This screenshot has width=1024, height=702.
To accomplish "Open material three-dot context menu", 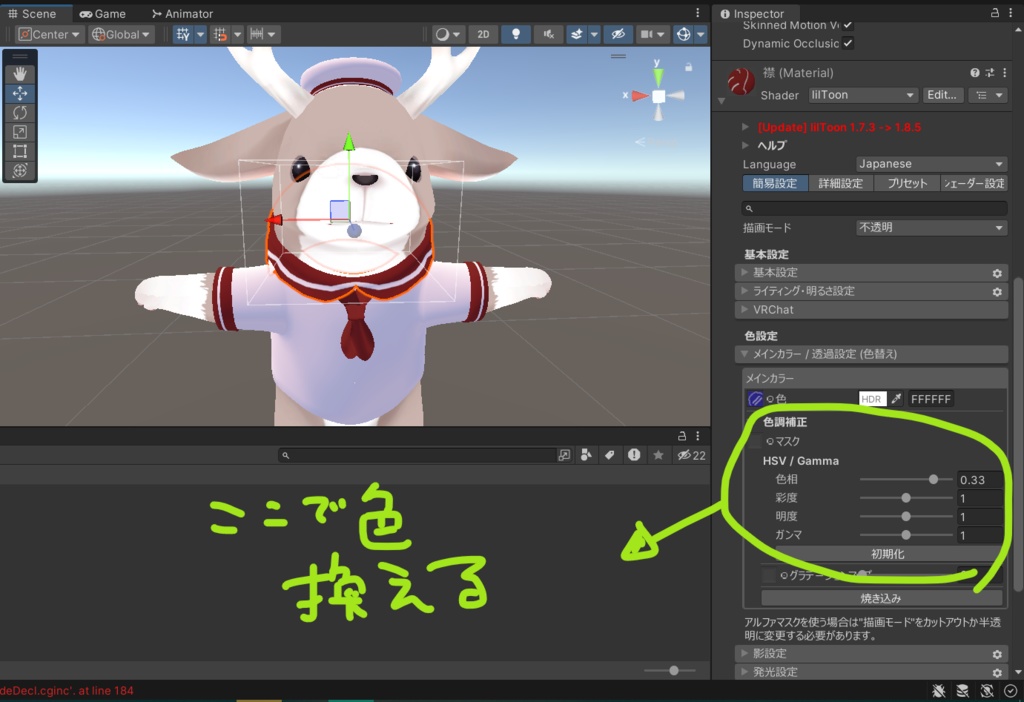I will coord(1004,72).
